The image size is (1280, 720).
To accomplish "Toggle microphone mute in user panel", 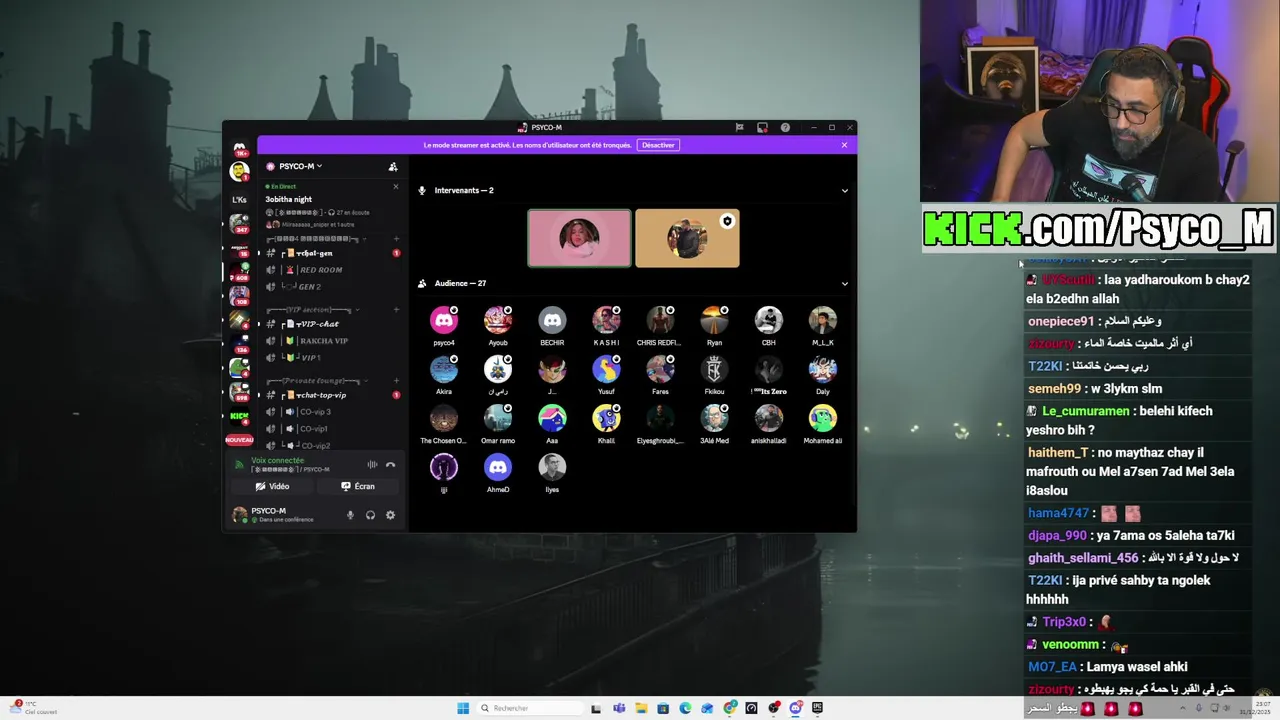I will [350, 515].
